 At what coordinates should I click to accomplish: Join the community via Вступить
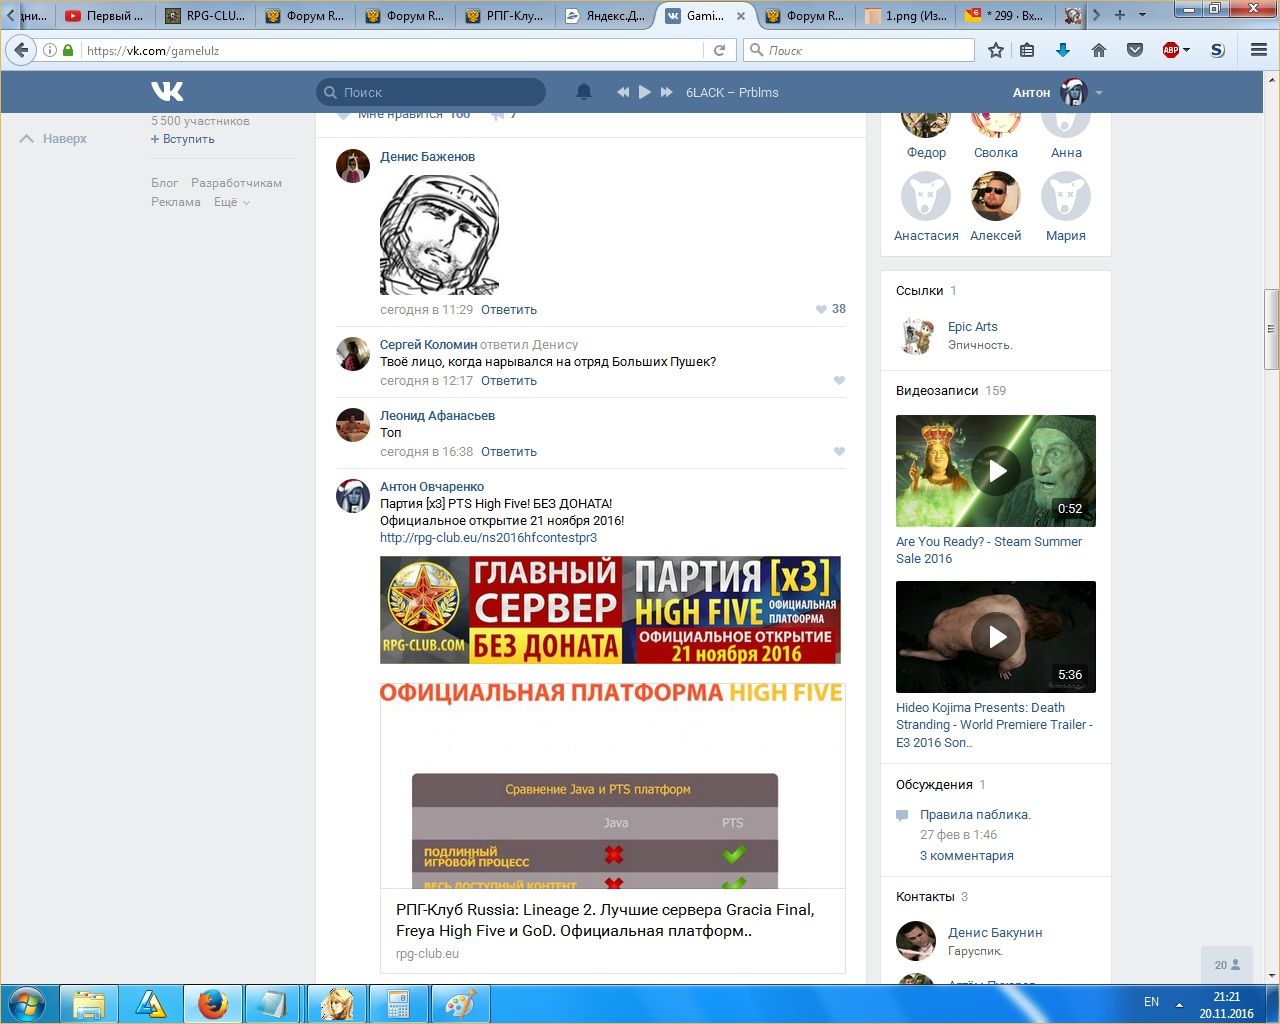click(183, 139)
